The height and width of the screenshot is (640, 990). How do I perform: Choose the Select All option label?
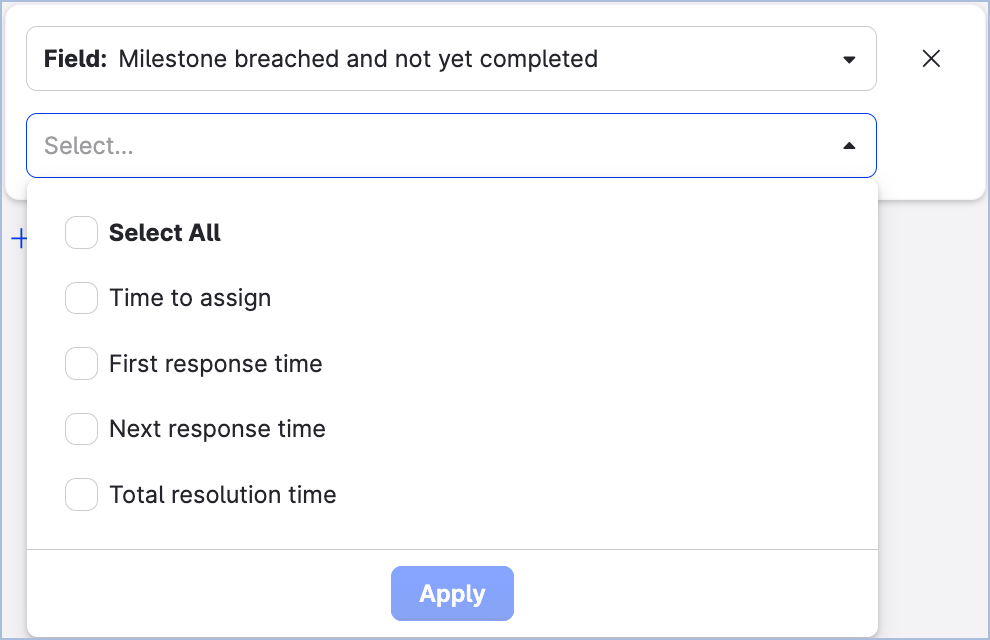(x=165, y=233)
